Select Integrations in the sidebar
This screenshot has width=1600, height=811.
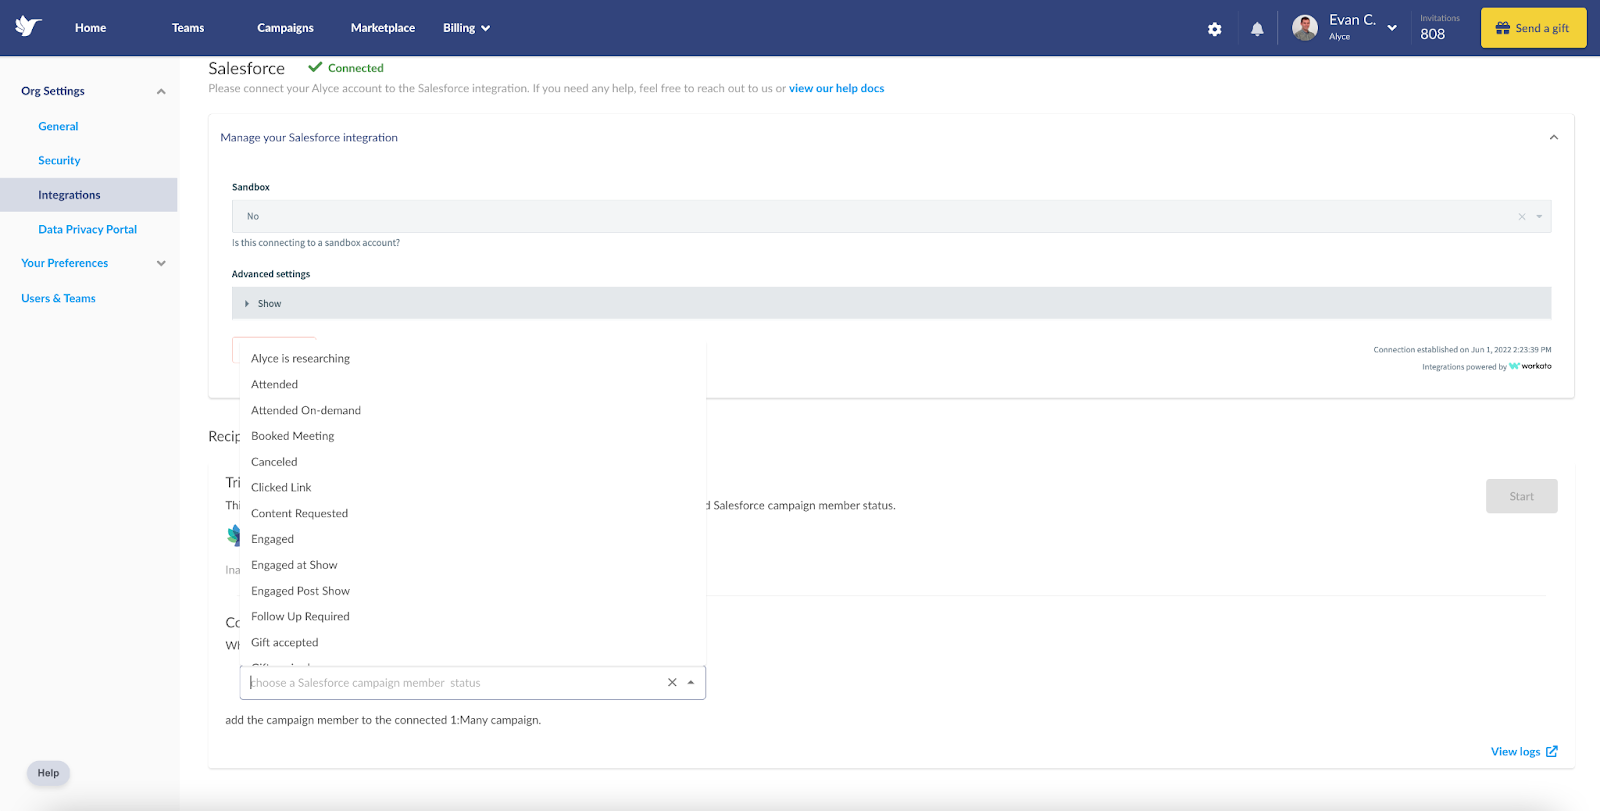[88, 195]
